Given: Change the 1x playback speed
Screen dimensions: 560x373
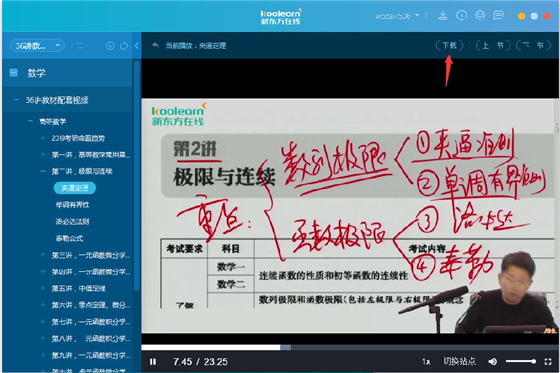Looking at the screenshot, I should click(x=426, y=362).
